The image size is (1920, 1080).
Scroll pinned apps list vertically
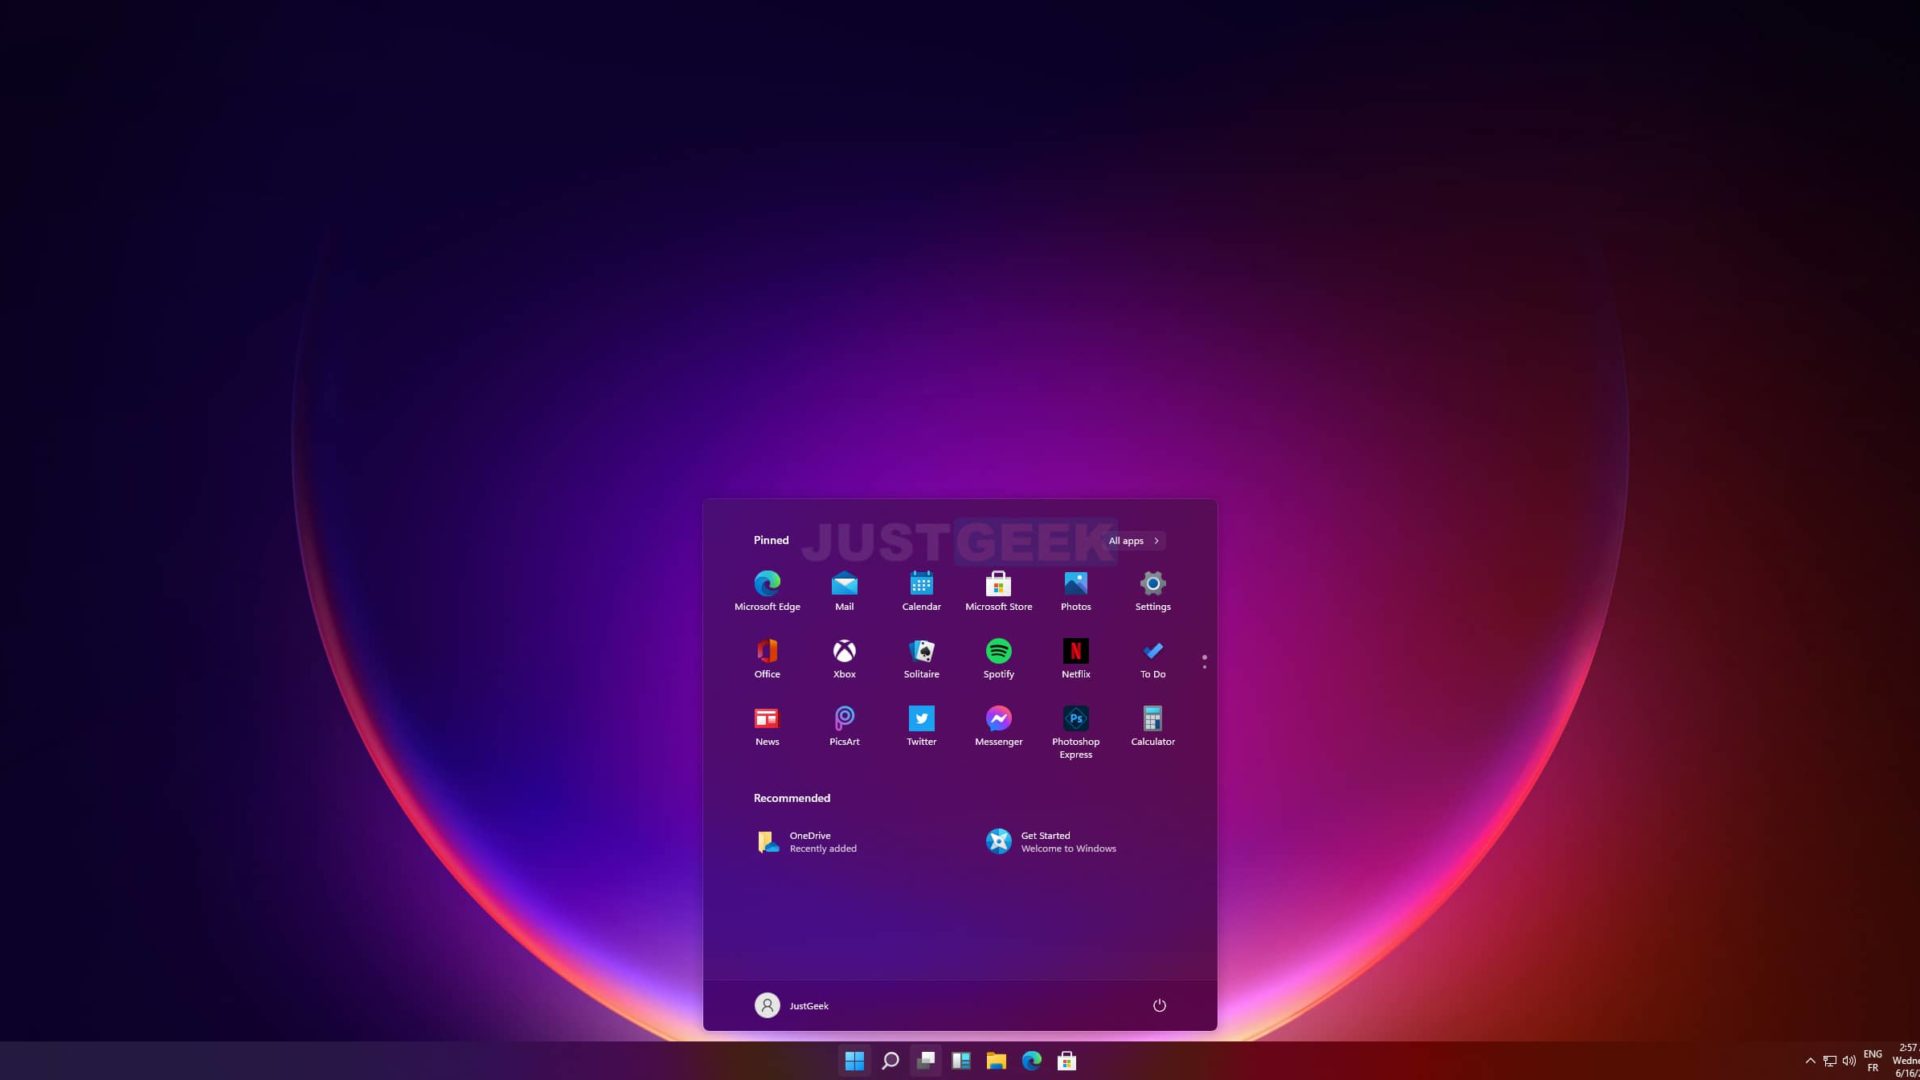[1203, 659]
